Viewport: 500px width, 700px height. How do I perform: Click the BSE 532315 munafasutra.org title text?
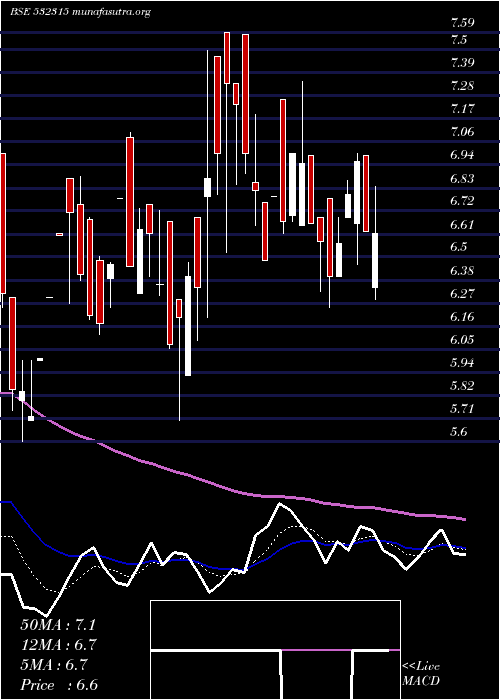(x=80, y=12)
